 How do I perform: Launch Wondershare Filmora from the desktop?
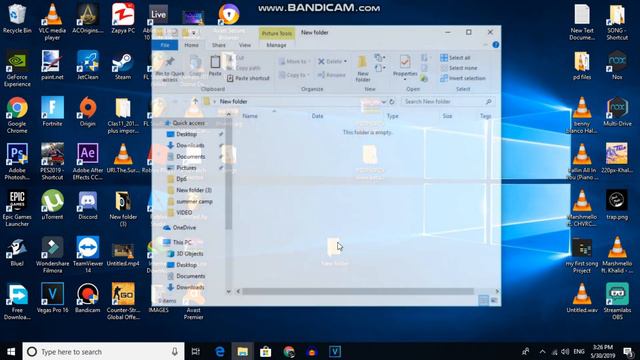click(52, 255)
